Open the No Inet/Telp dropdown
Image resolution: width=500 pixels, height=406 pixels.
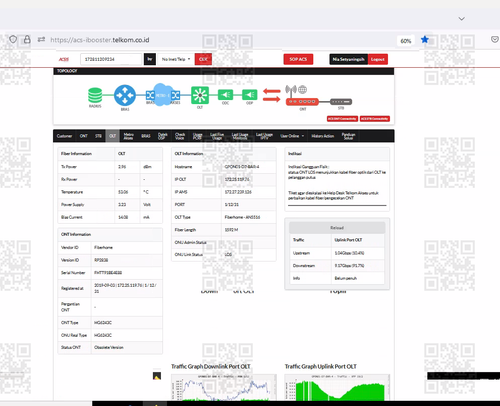[176, 59]
